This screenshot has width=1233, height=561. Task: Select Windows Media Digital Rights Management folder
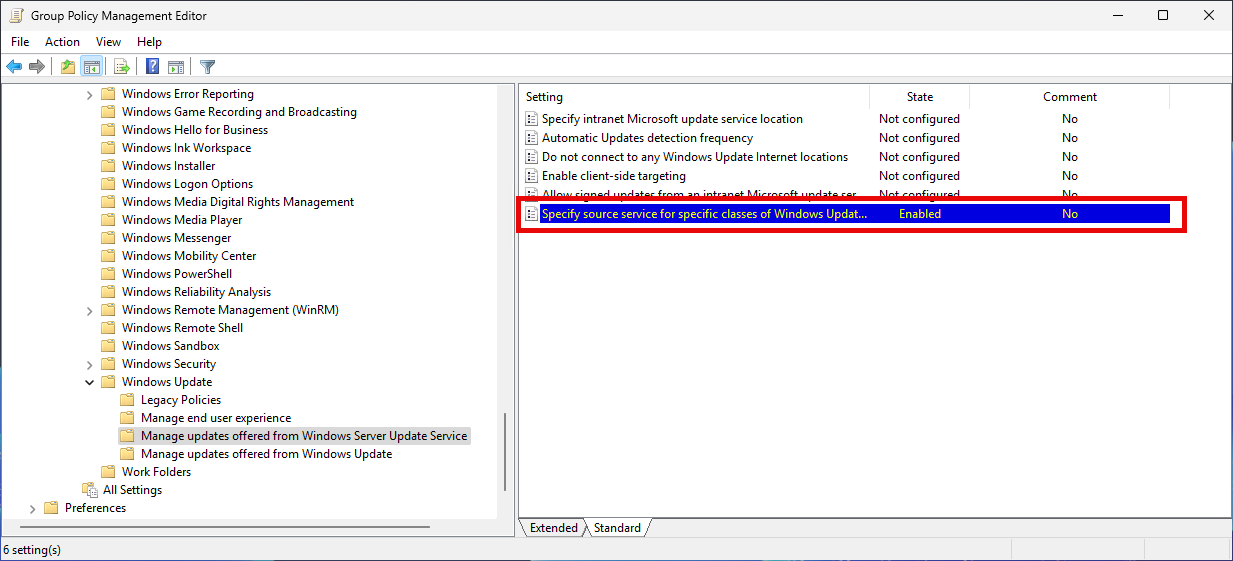pos(238,202)
